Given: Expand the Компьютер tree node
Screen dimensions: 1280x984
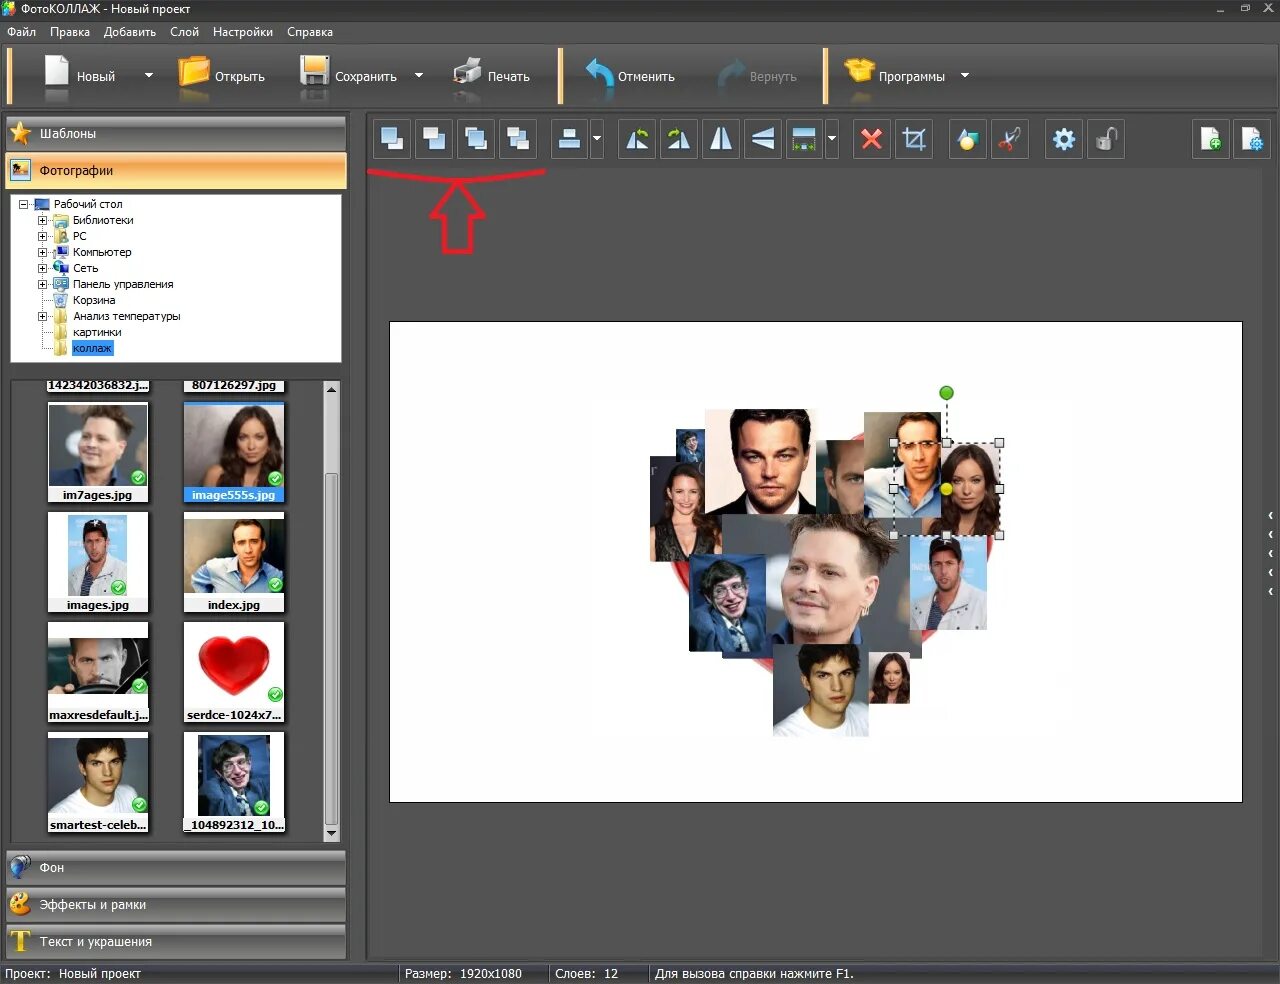Looking at the screenshot, I should click(x=43, y=252).
